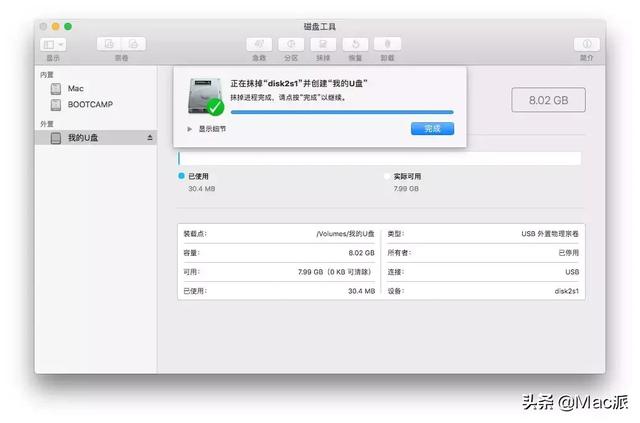Image resolution: width=640 pixels, height=423 pixels.
Task: Click the Info (简介) toolbar icon
Action: pyautogui.click(x=587, y=44)
